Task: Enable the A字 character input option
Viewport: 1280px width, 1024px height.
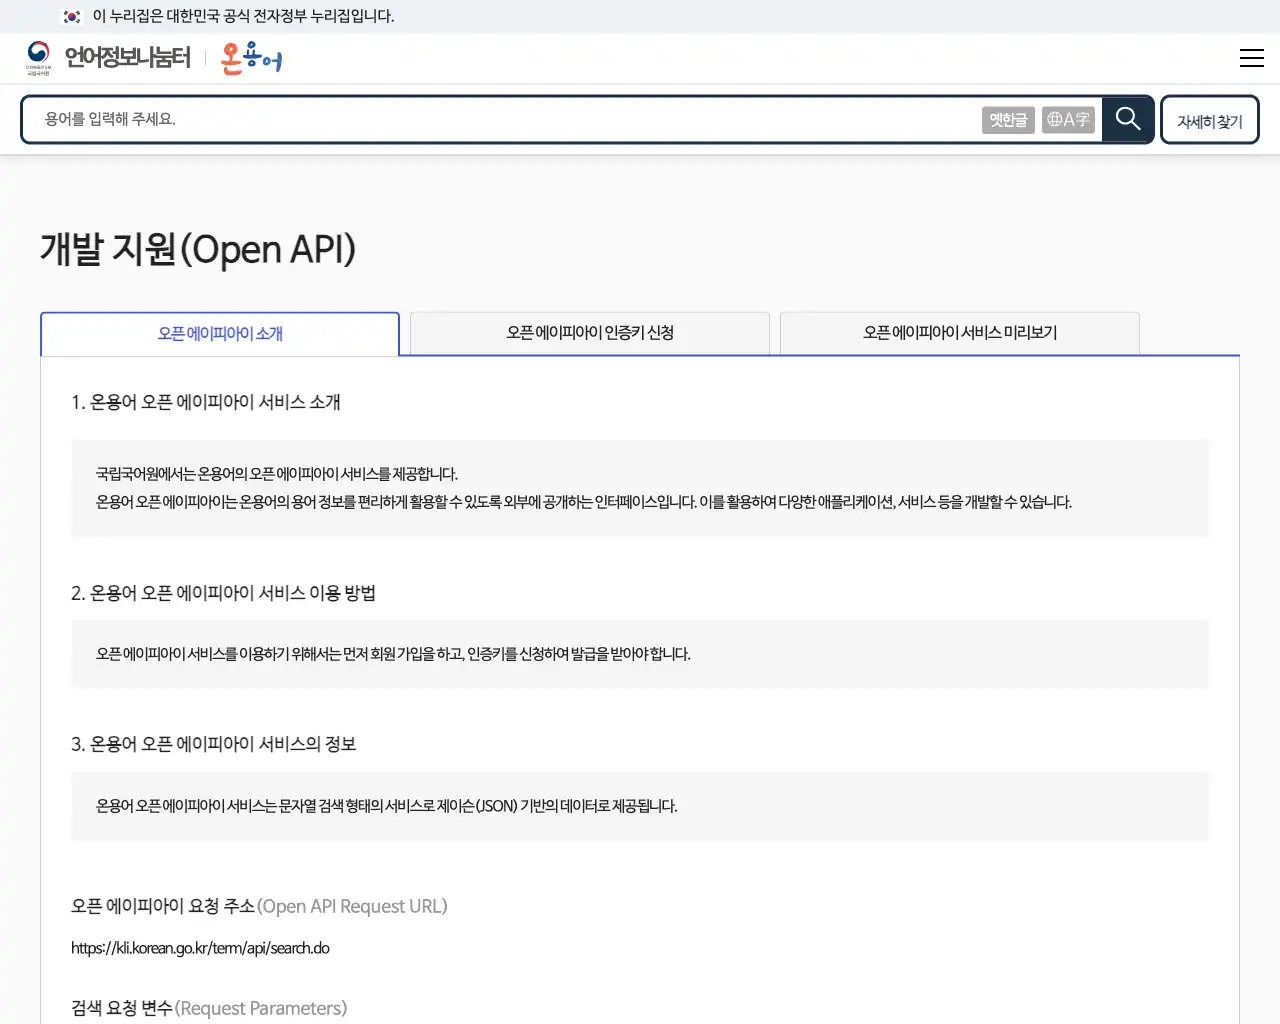Action: (1069, 119)
